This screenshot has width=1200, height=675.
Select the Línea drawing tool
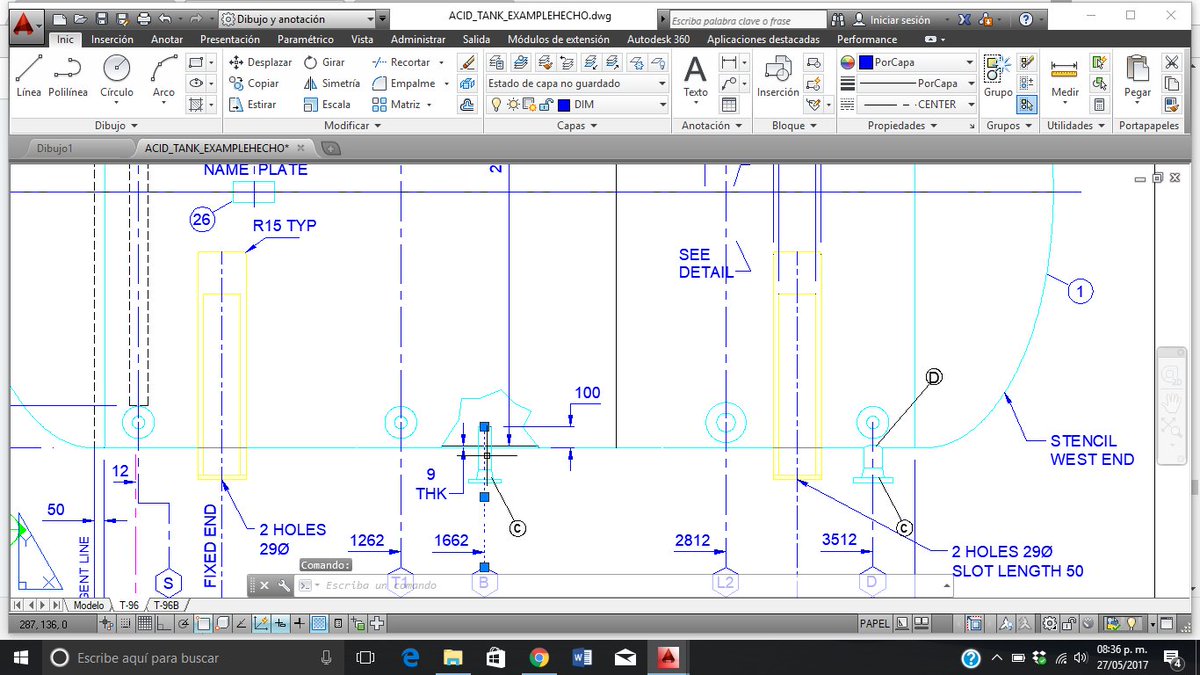pos(29,76)
